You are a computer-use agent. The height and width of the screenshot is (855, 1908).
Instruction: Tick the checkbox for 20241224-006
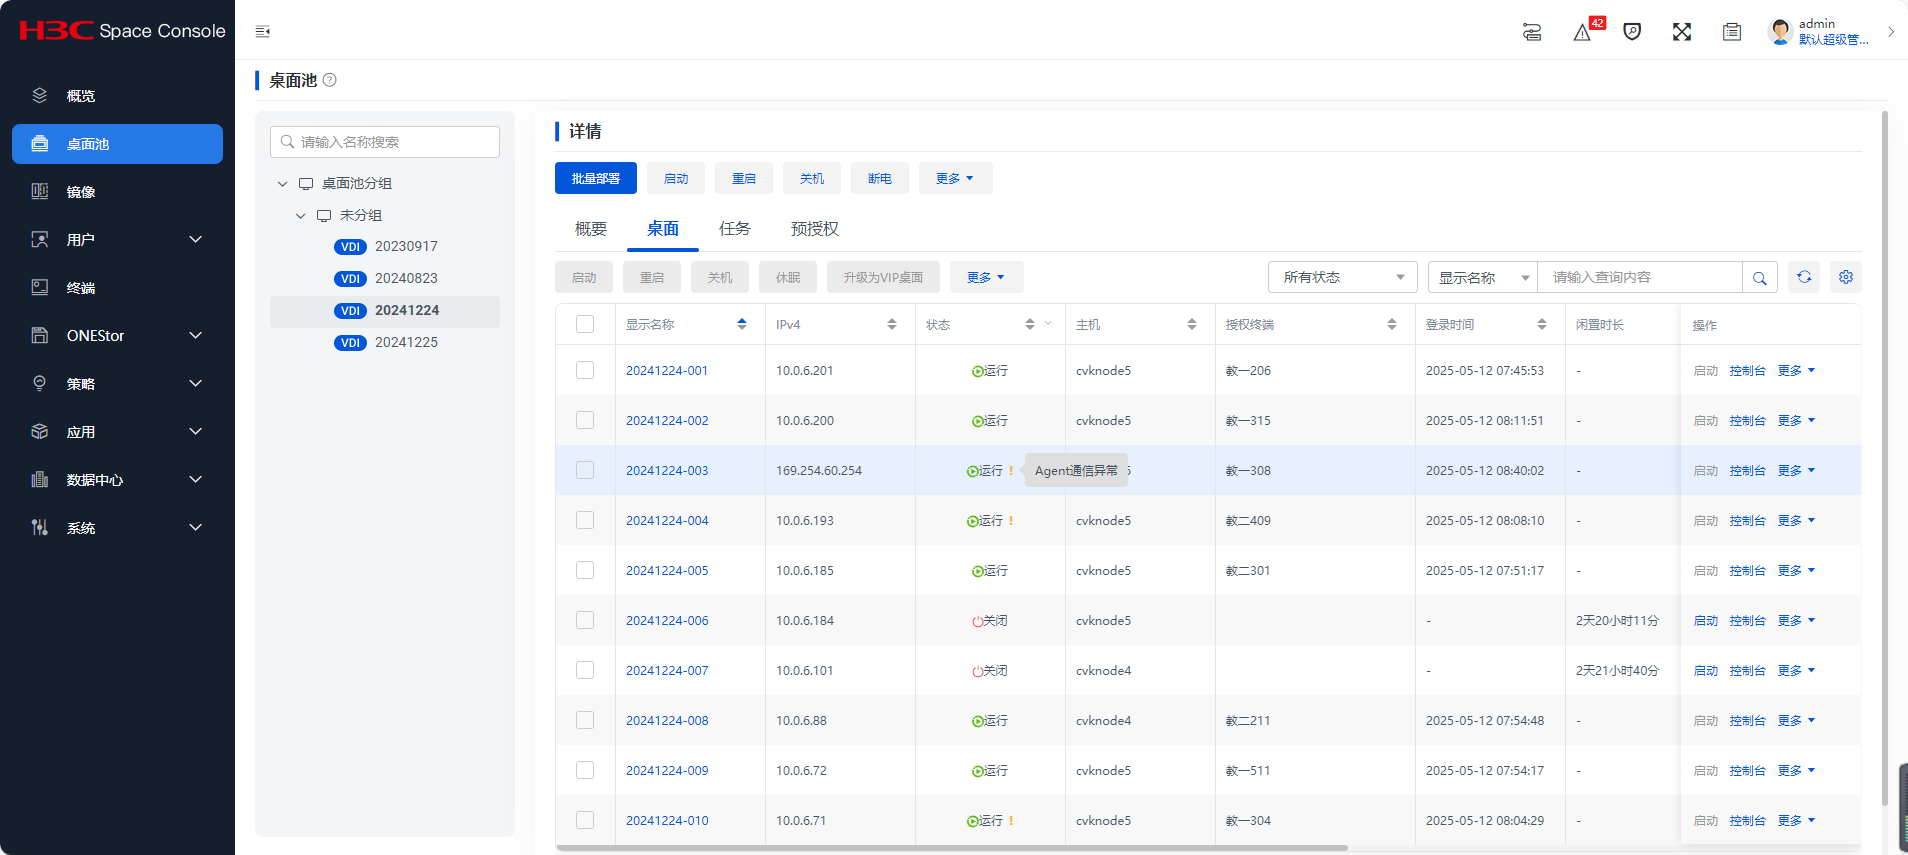(585, 620)
